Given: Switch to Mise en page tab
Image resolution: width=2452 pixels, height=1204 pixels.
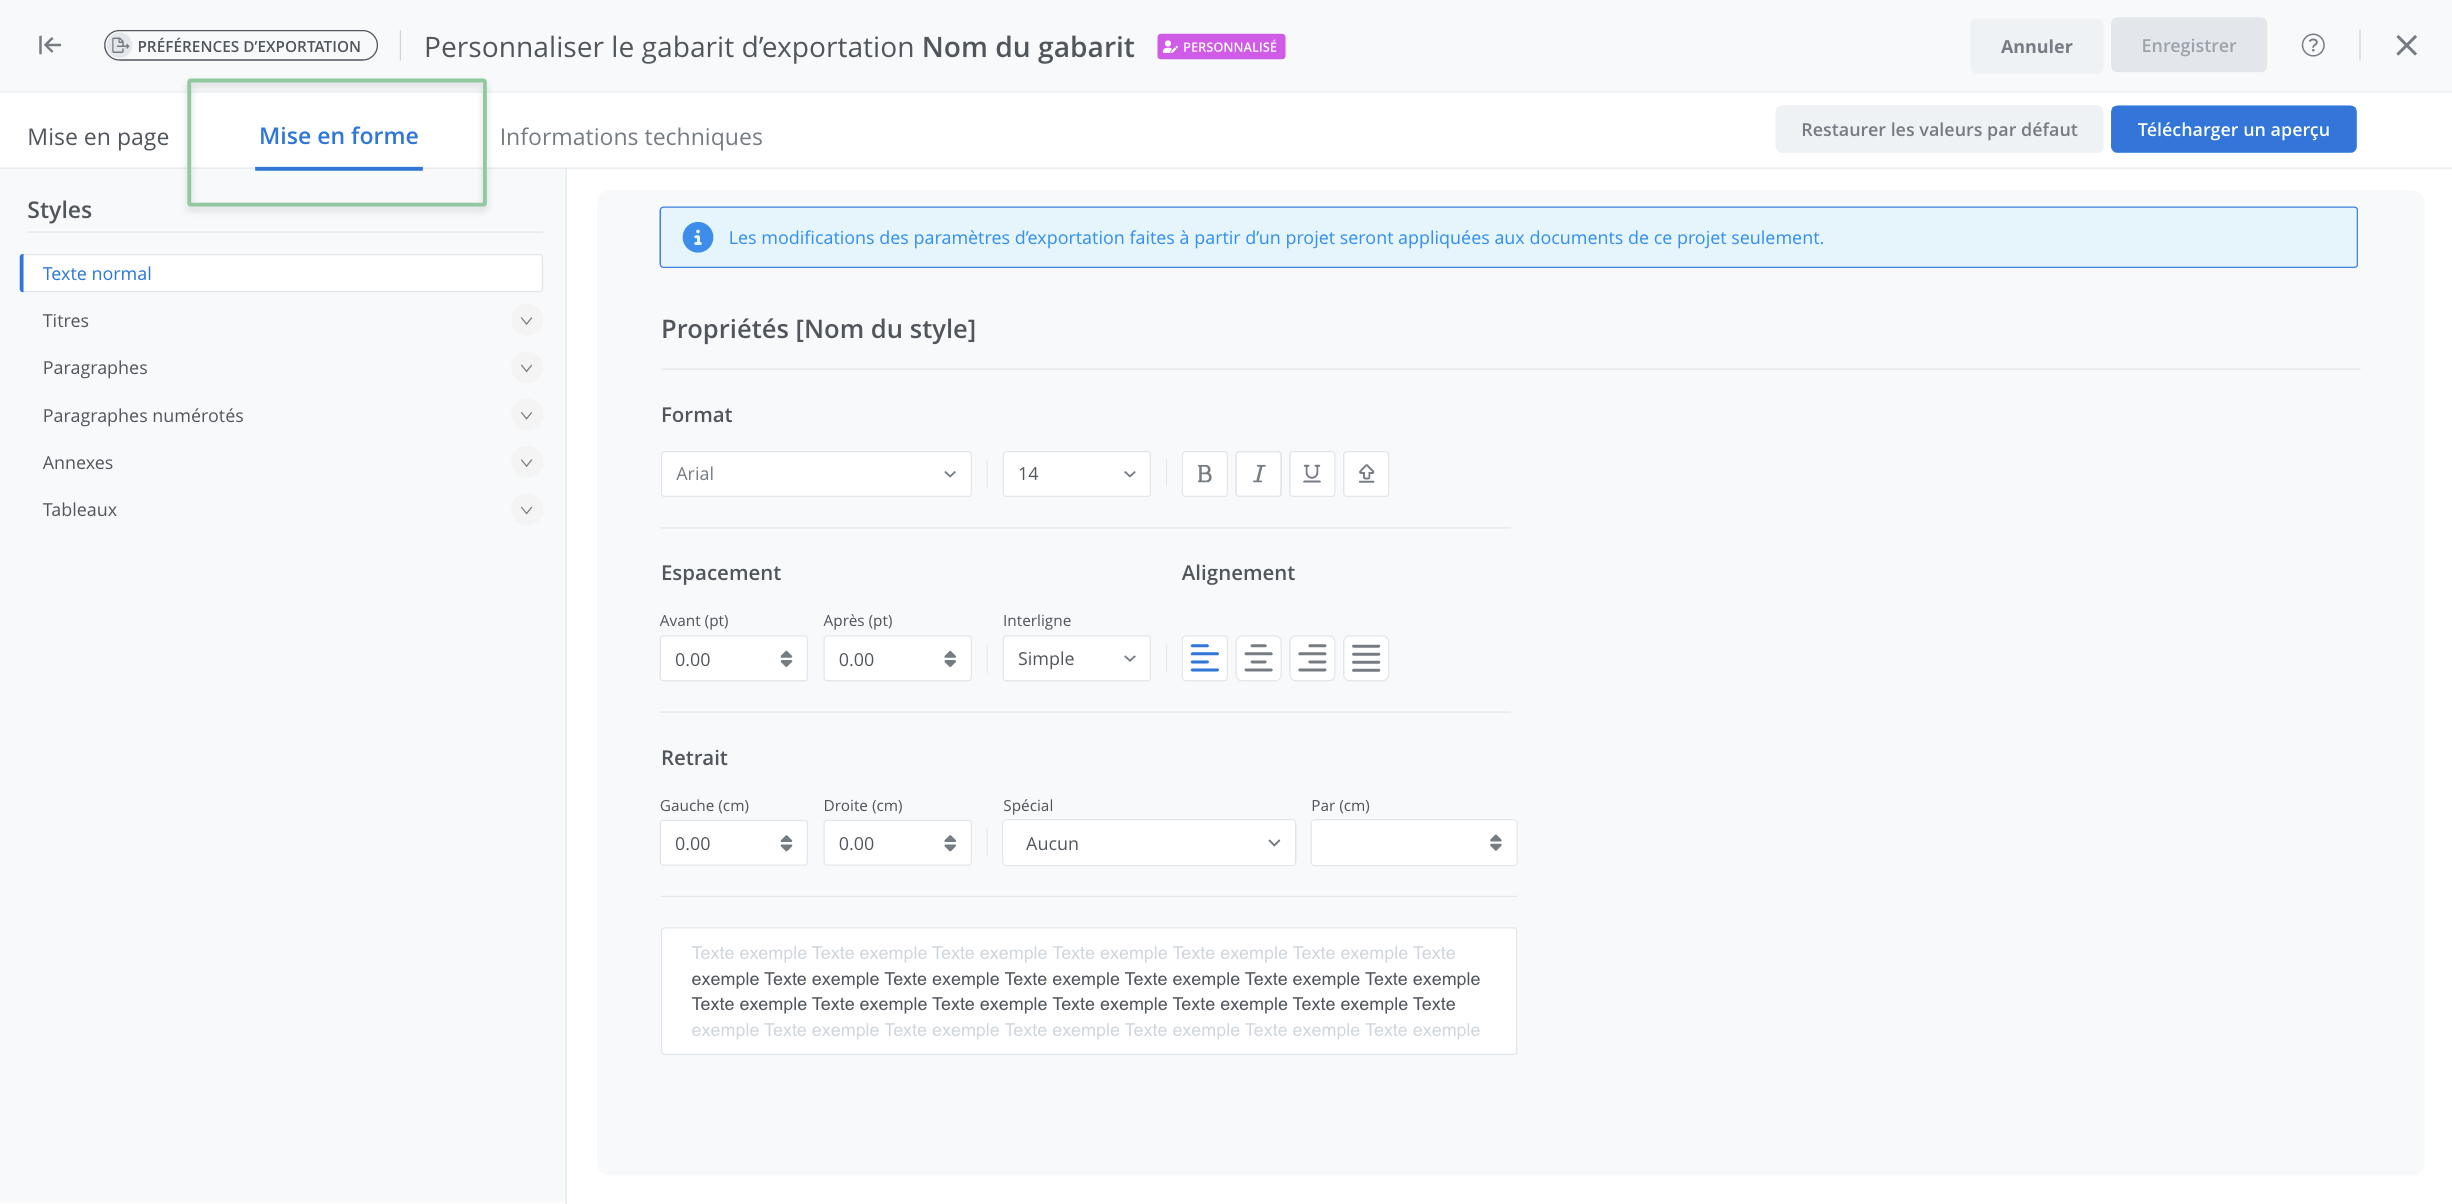Looking at the screenshot, I should 98,137.
